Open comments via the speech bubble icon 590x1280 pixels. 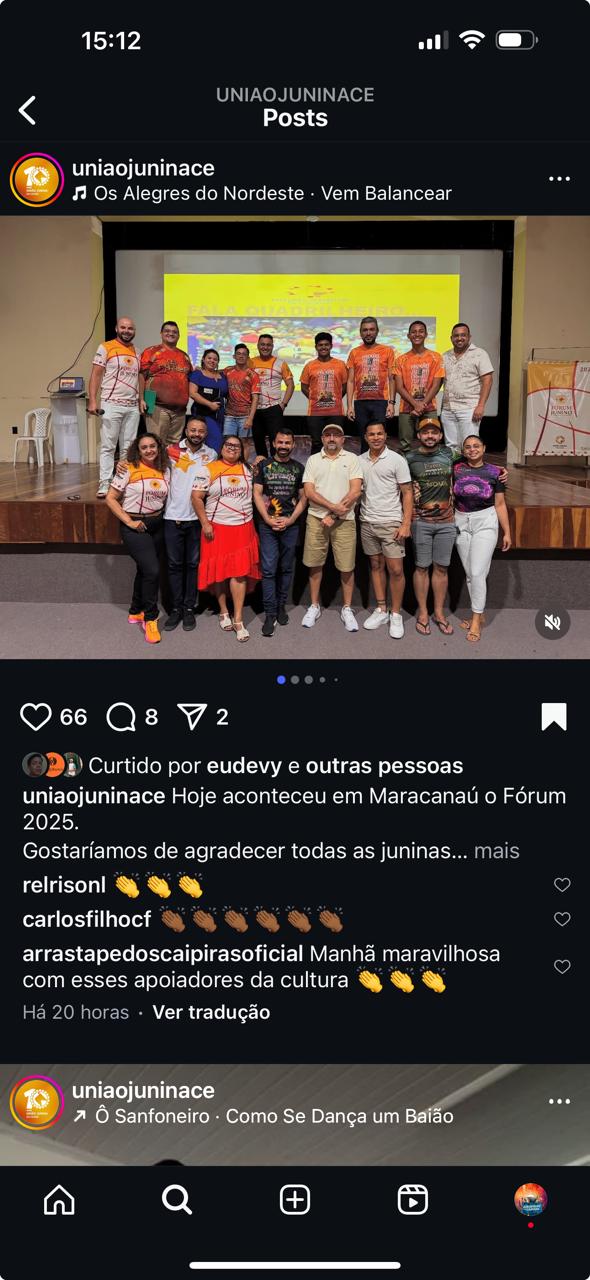coord(121,717)
